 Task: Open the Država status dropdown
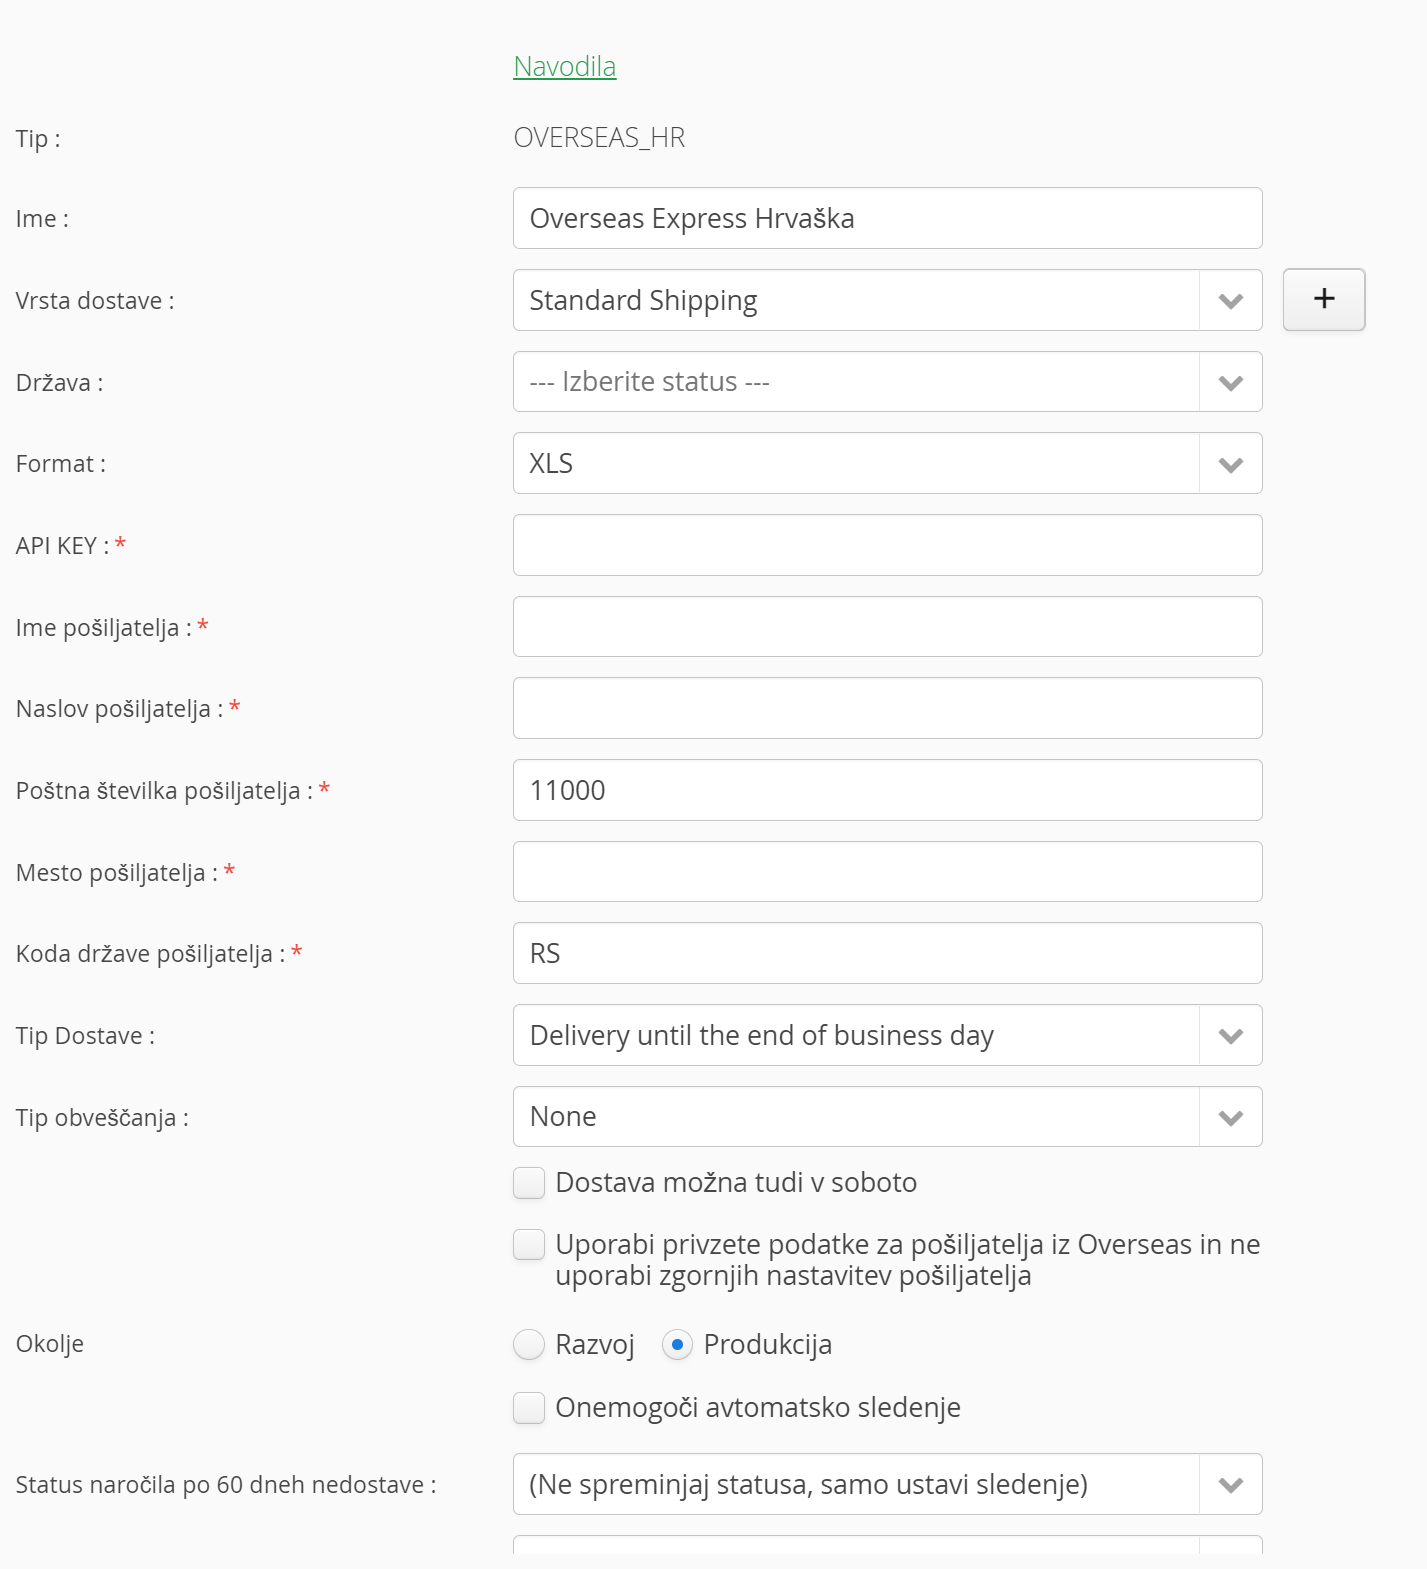click(x=887, y=382)
